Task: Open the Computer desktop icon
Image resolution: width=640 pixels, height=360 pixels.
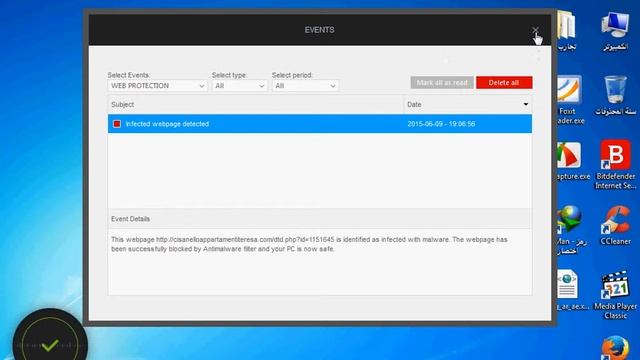Action: point(615,31)
